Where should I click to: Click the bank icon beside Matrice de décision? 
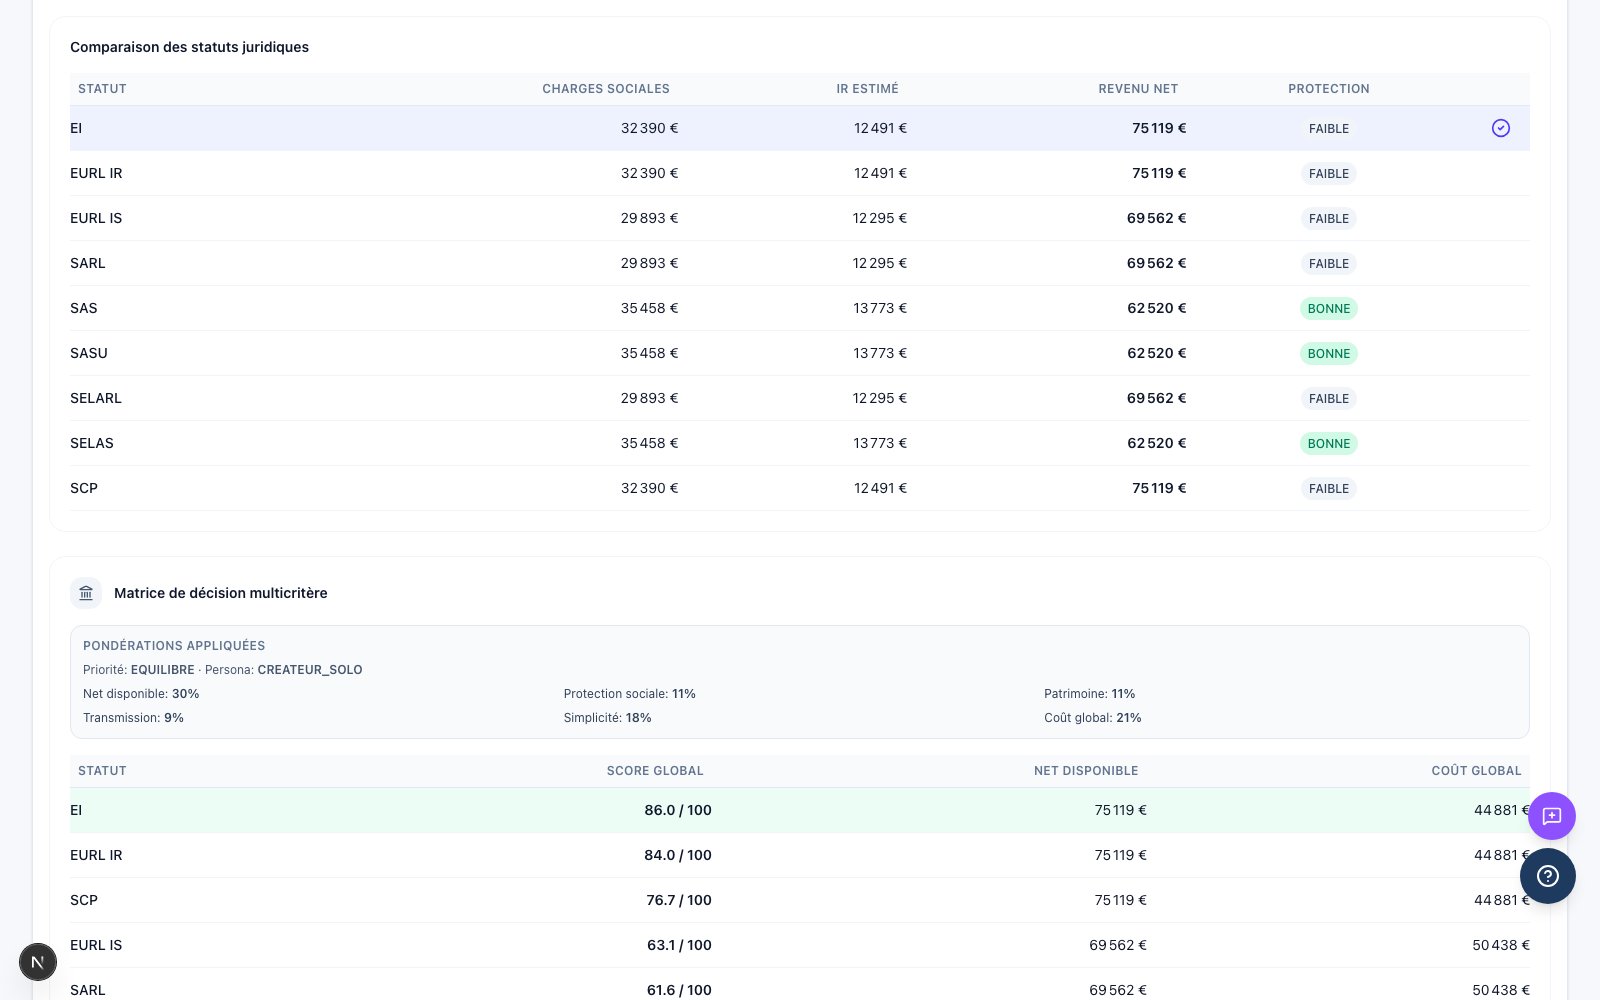[86, 593]
